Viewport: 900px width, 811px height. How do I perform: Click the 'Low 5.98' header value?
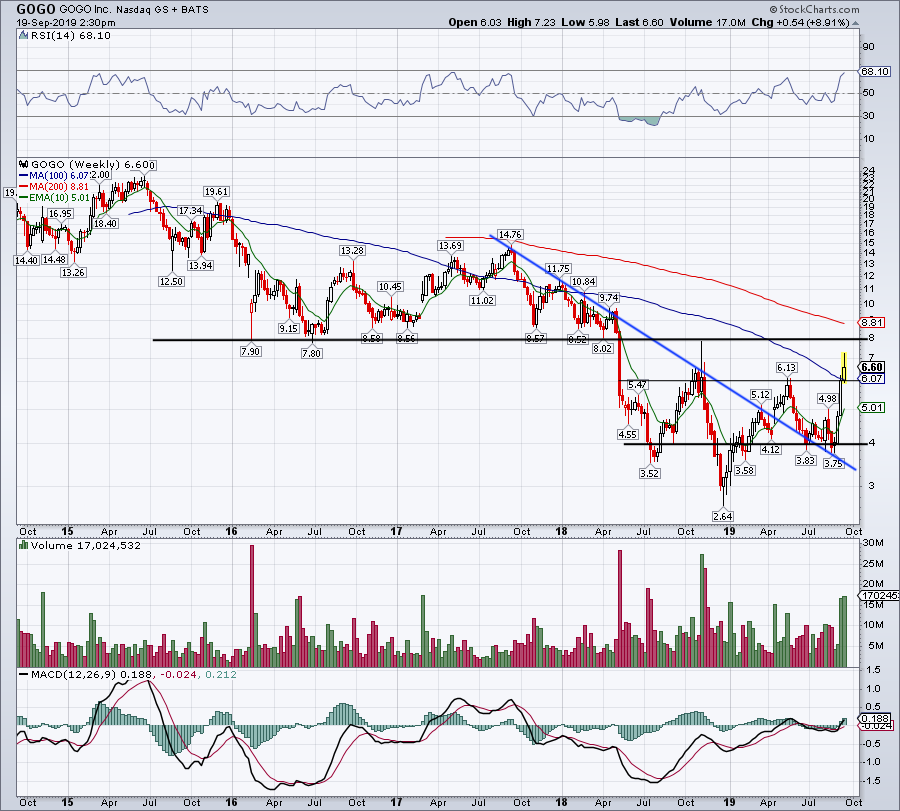tap(585, 22)
